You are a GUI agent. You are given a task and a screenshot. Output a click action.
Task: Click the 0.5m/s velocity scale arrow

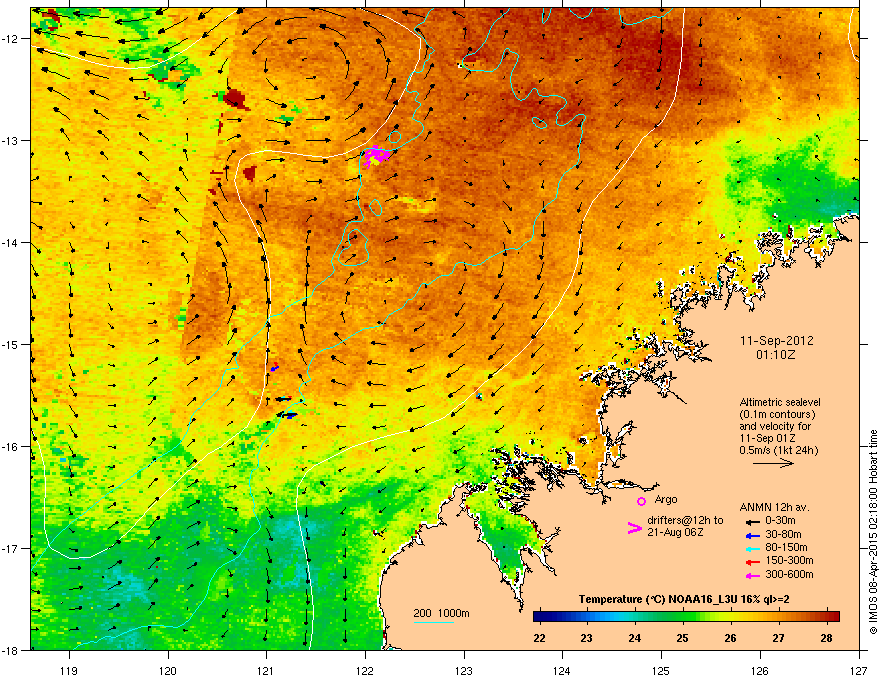tap(773, 463)
